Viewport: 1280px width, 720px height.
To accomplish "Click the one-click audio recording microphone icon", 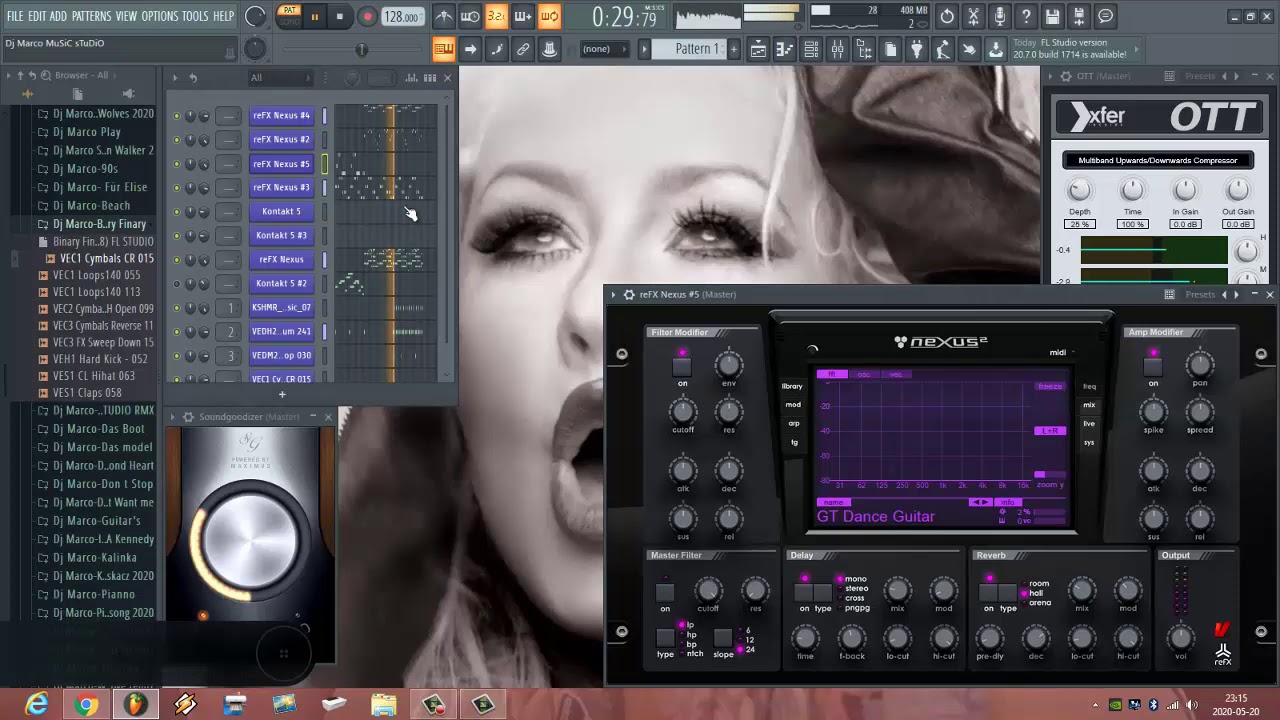I will pos(999,16).
